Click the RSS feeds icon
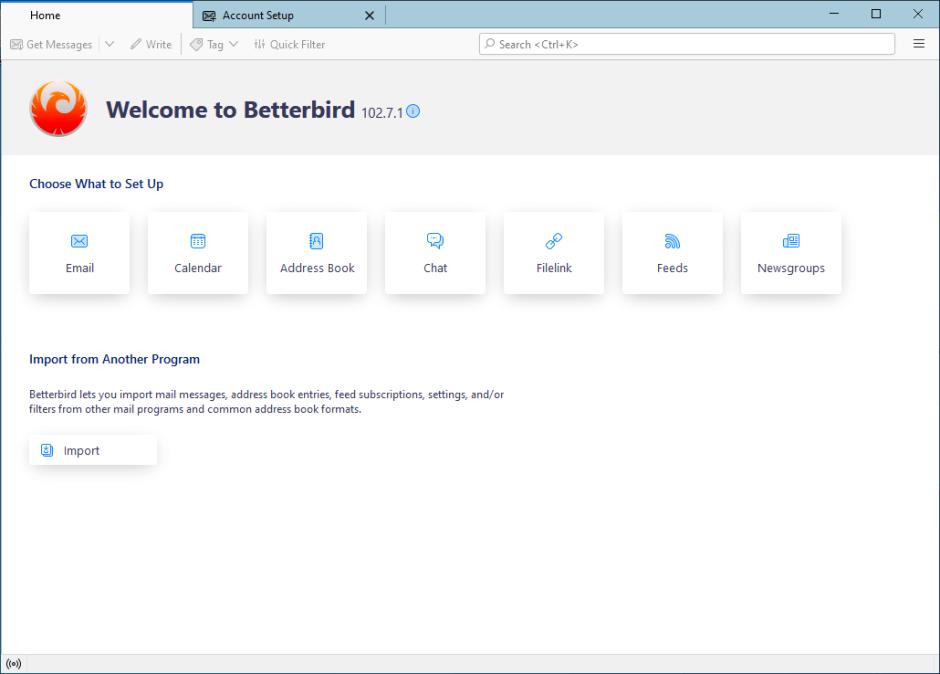940x674 pixels. coord(672,241)
